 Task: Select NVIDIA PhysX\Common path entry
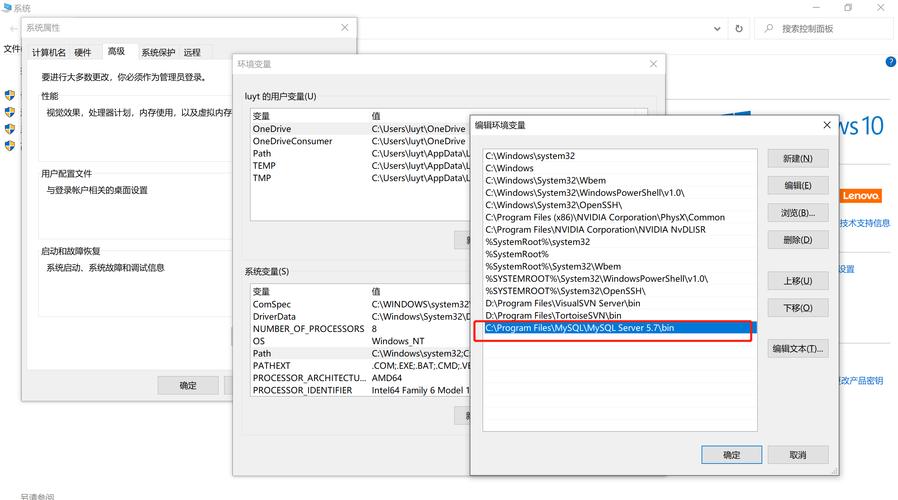tap(620, 217)
